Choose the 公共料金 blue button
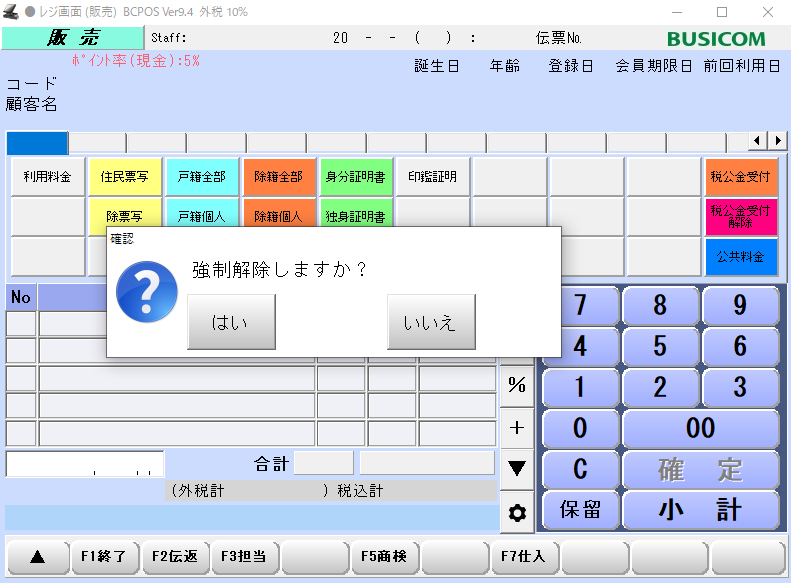Screen dimensions: 791x583 click(740, 257)
